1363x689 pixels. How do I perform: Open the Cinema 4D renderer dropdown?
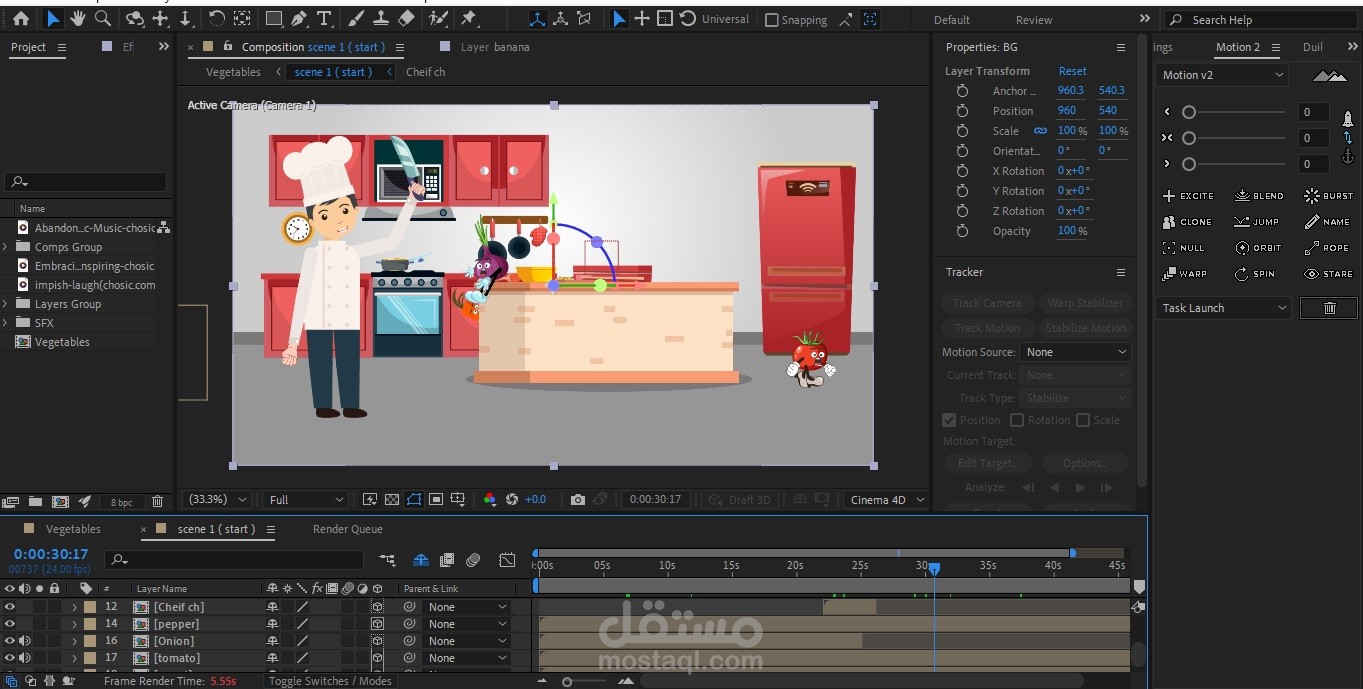tap(886, 500)
